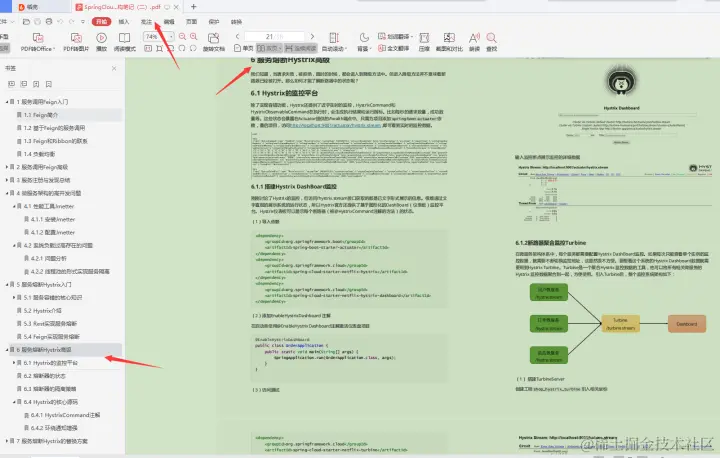Open the zoom percentage dropdown

coord(171,36)
